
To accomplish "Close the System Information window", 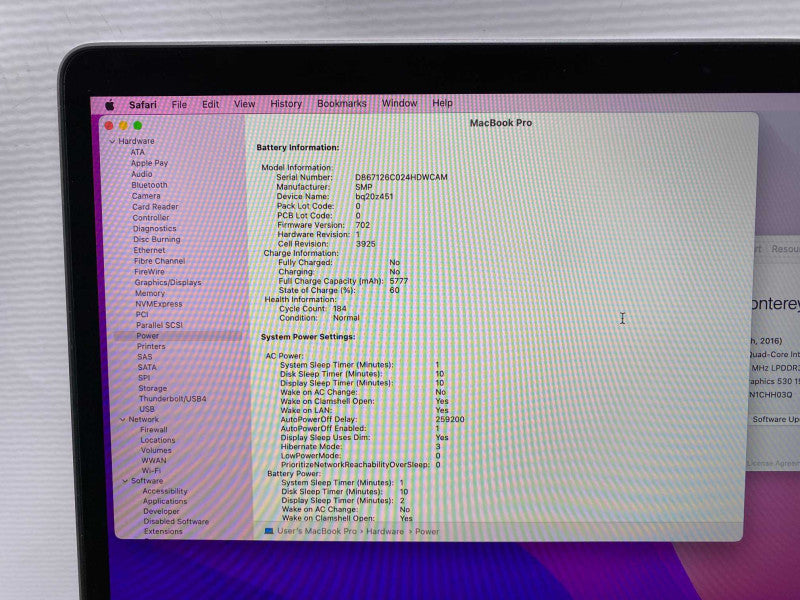I will (109, 126).
